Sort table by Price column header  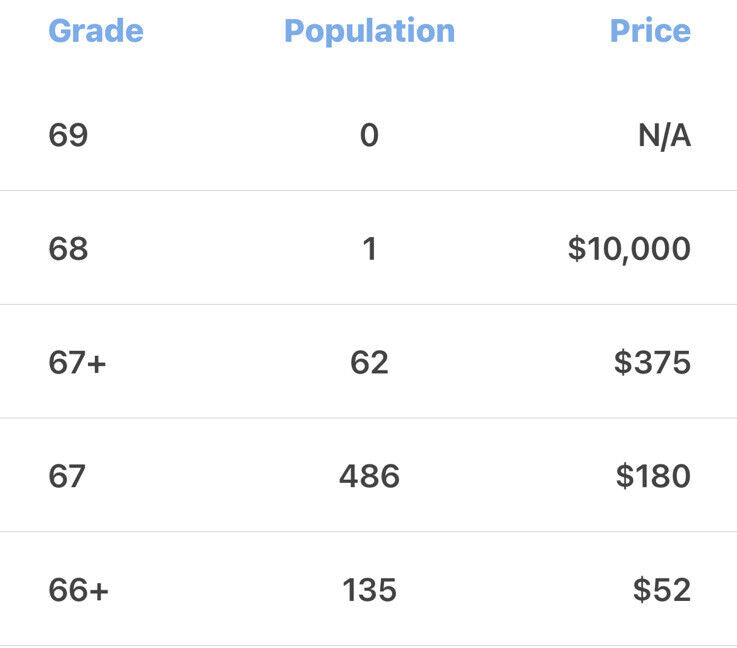pyautogui.click(x=650, y=31)
